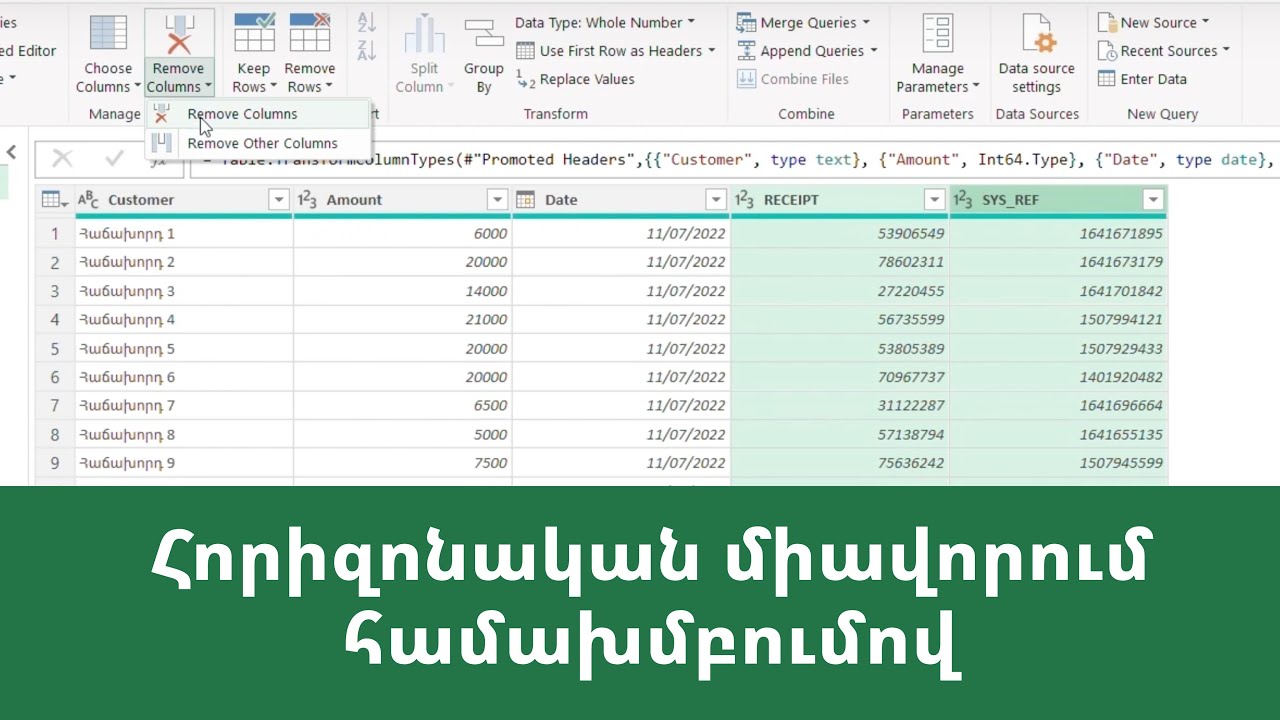
Task: Open the Choose Columns button
Action: (x=108, y=52)
